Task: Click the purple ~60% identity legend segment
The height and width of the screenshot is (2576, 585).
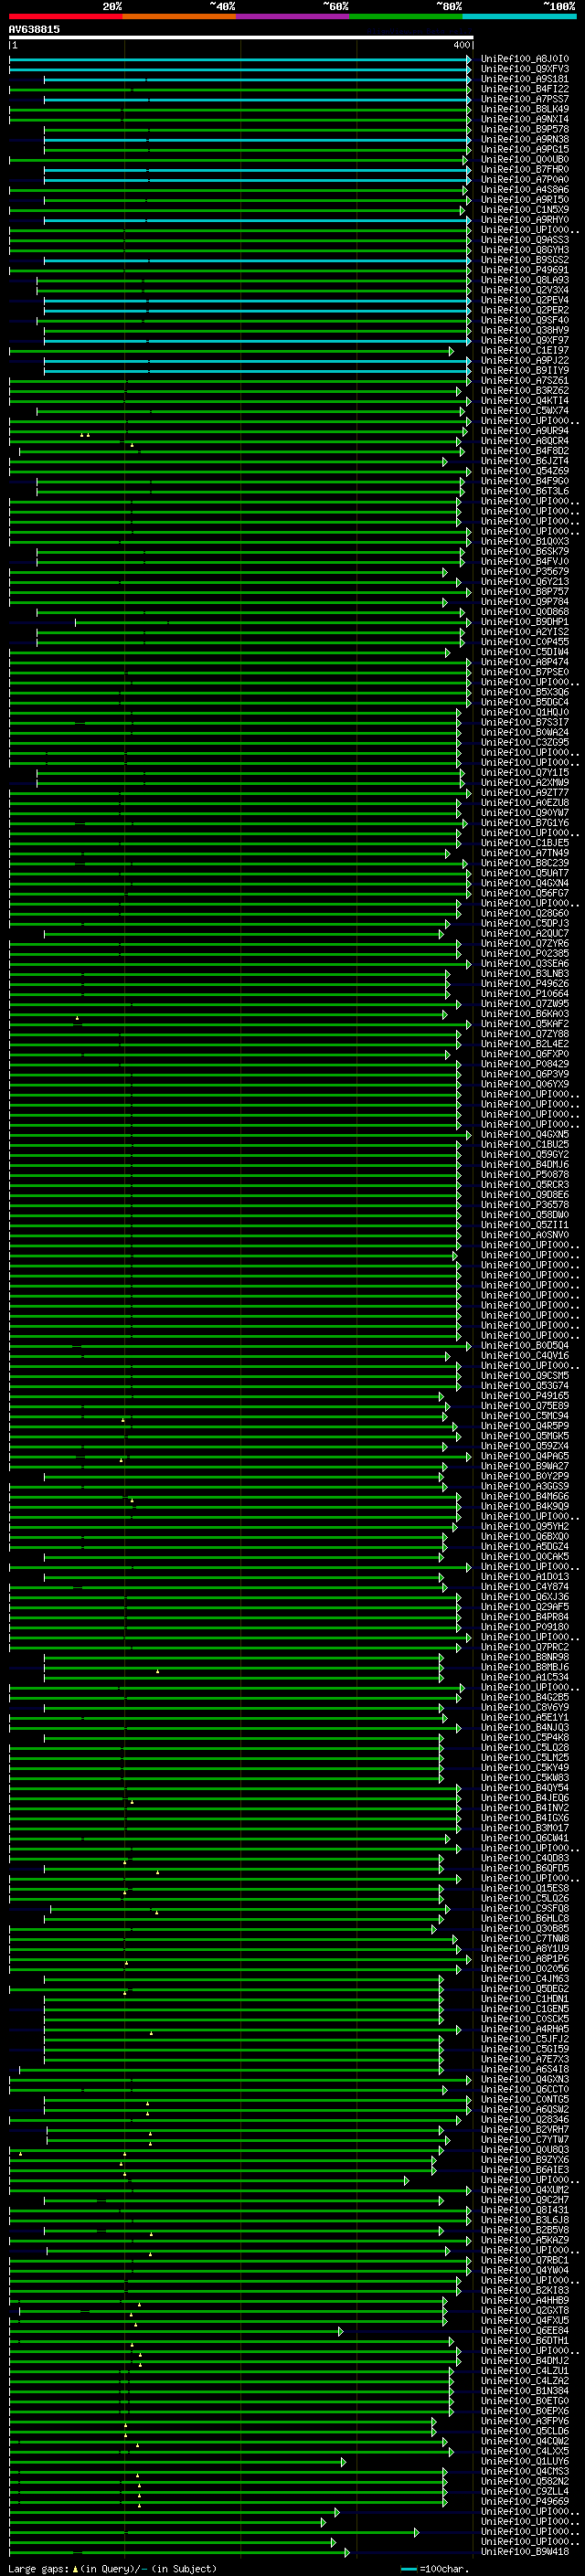Action: [293, 16]
